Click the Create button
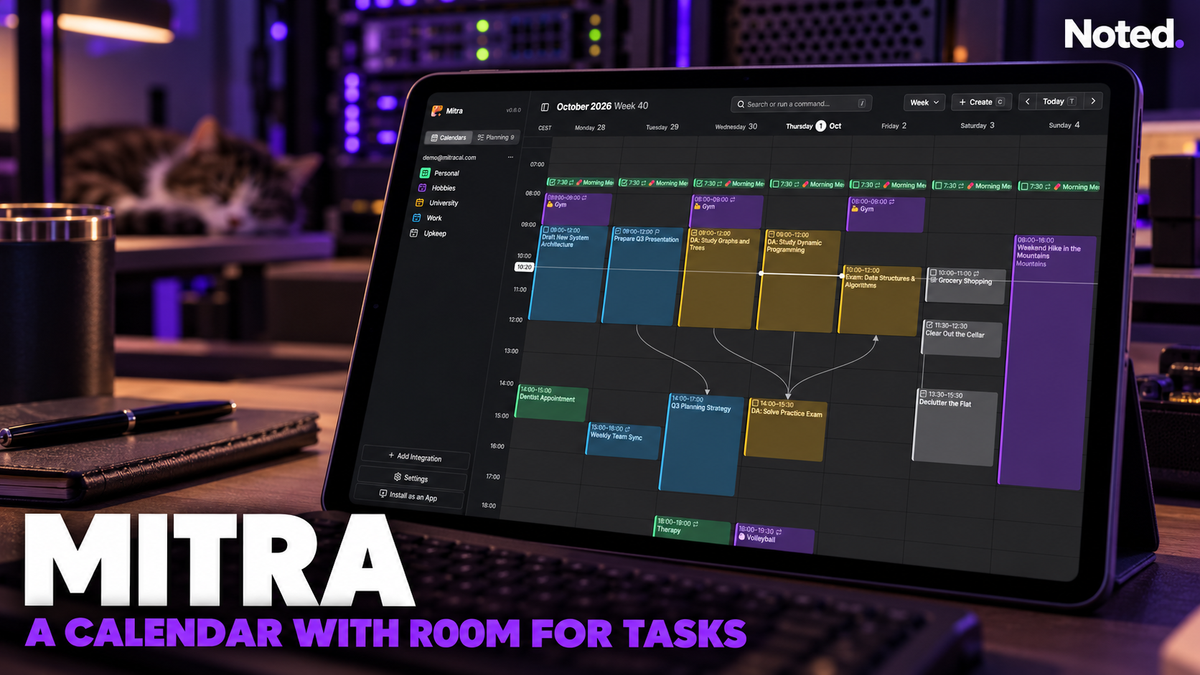 [981, 102]
